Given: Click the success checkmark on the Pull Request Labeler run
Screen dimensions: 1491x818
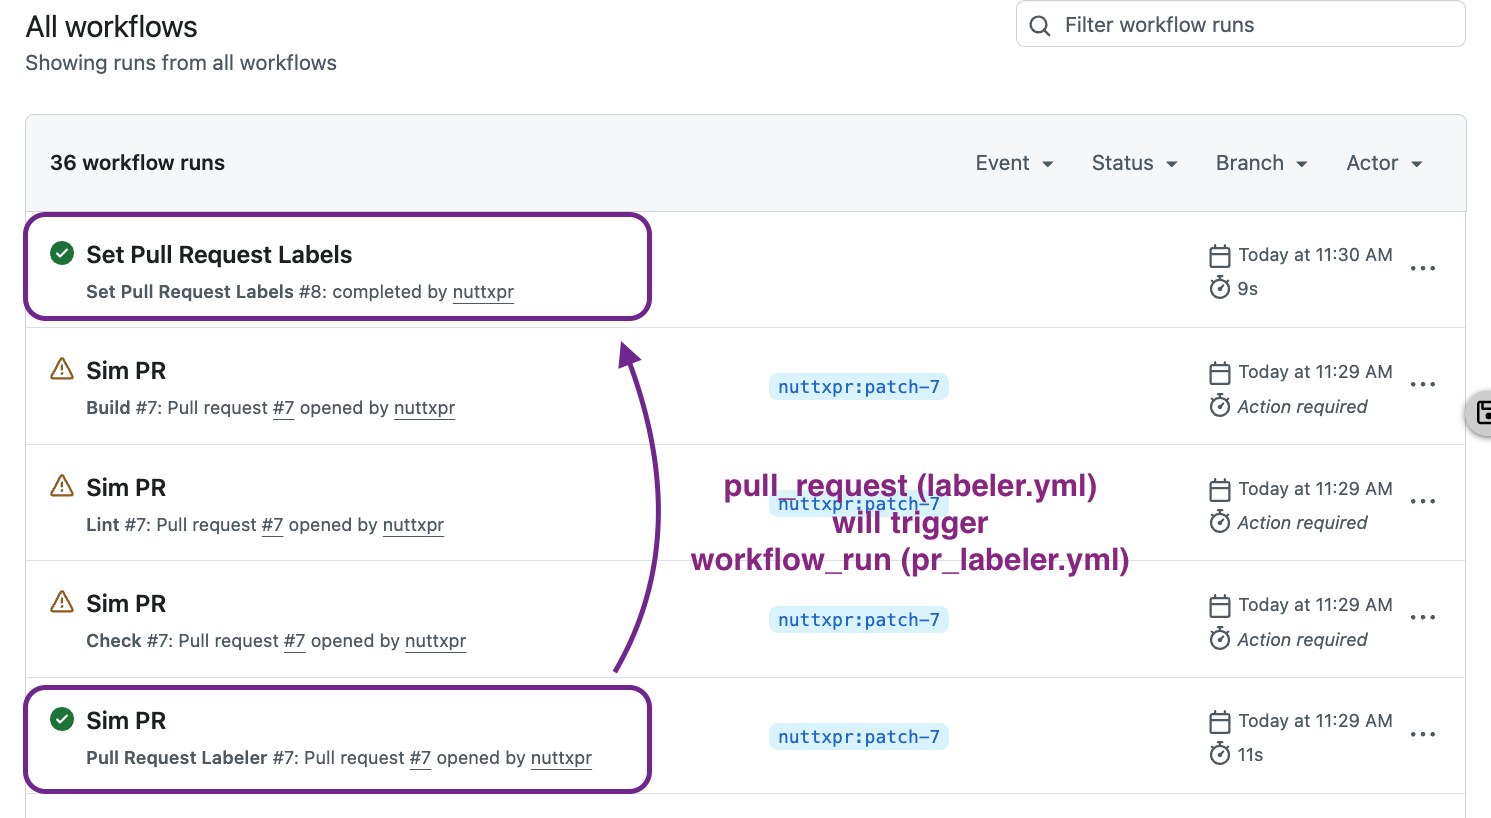Looking at the screenshot, I should (61, 719).
